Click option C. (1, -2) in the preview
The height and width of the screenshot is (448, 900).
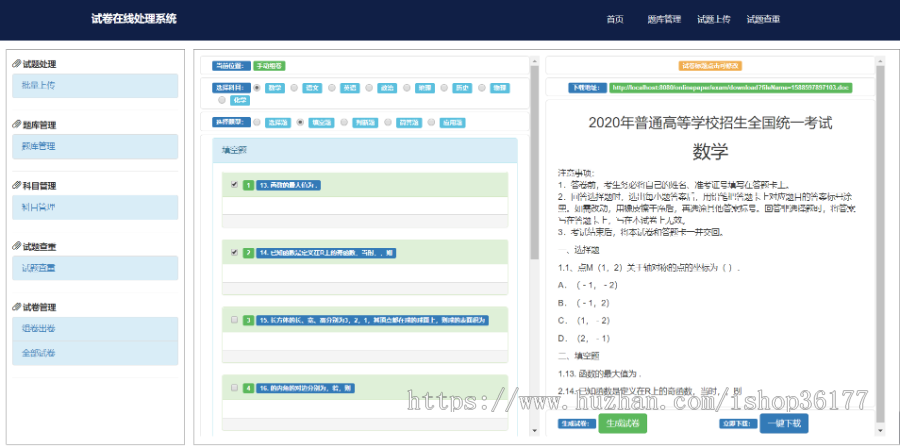coord(584,320)
